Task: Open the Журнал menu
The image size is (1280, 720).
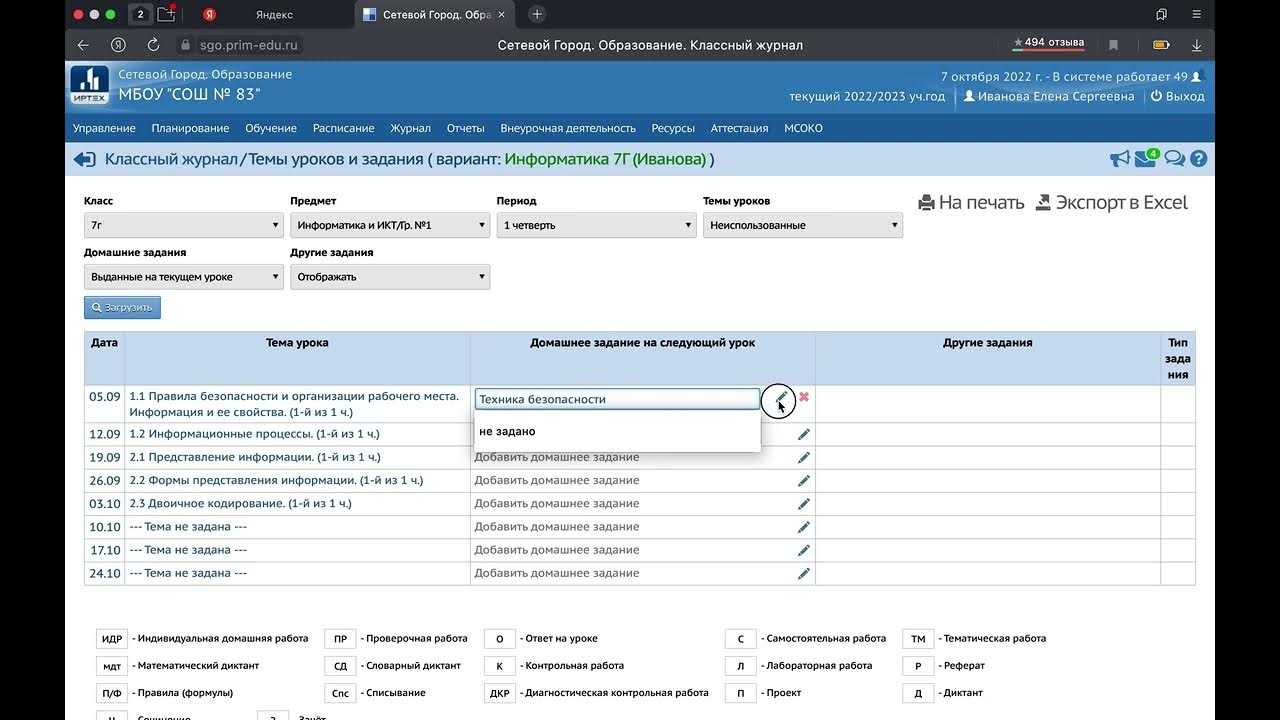Action: pyautogui.click(x=410, y=128)
